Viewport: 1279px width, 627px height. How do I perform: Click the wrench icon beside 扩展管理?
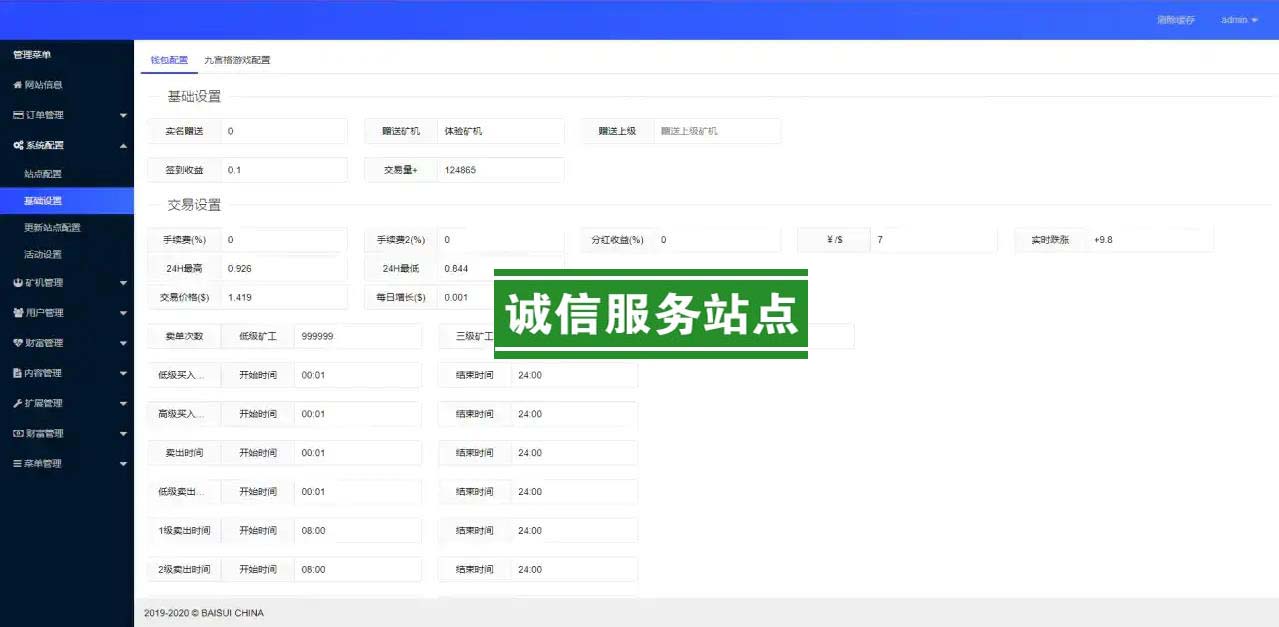pos(18,403)
